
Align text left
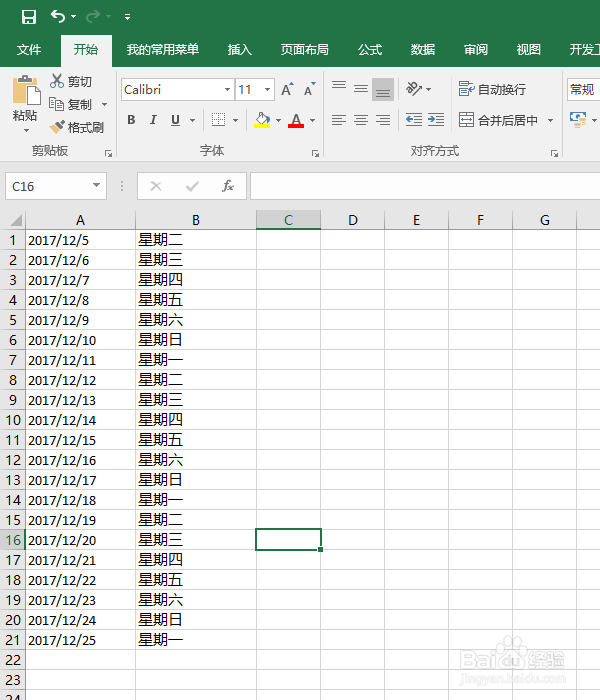click(x=339, y=120)
